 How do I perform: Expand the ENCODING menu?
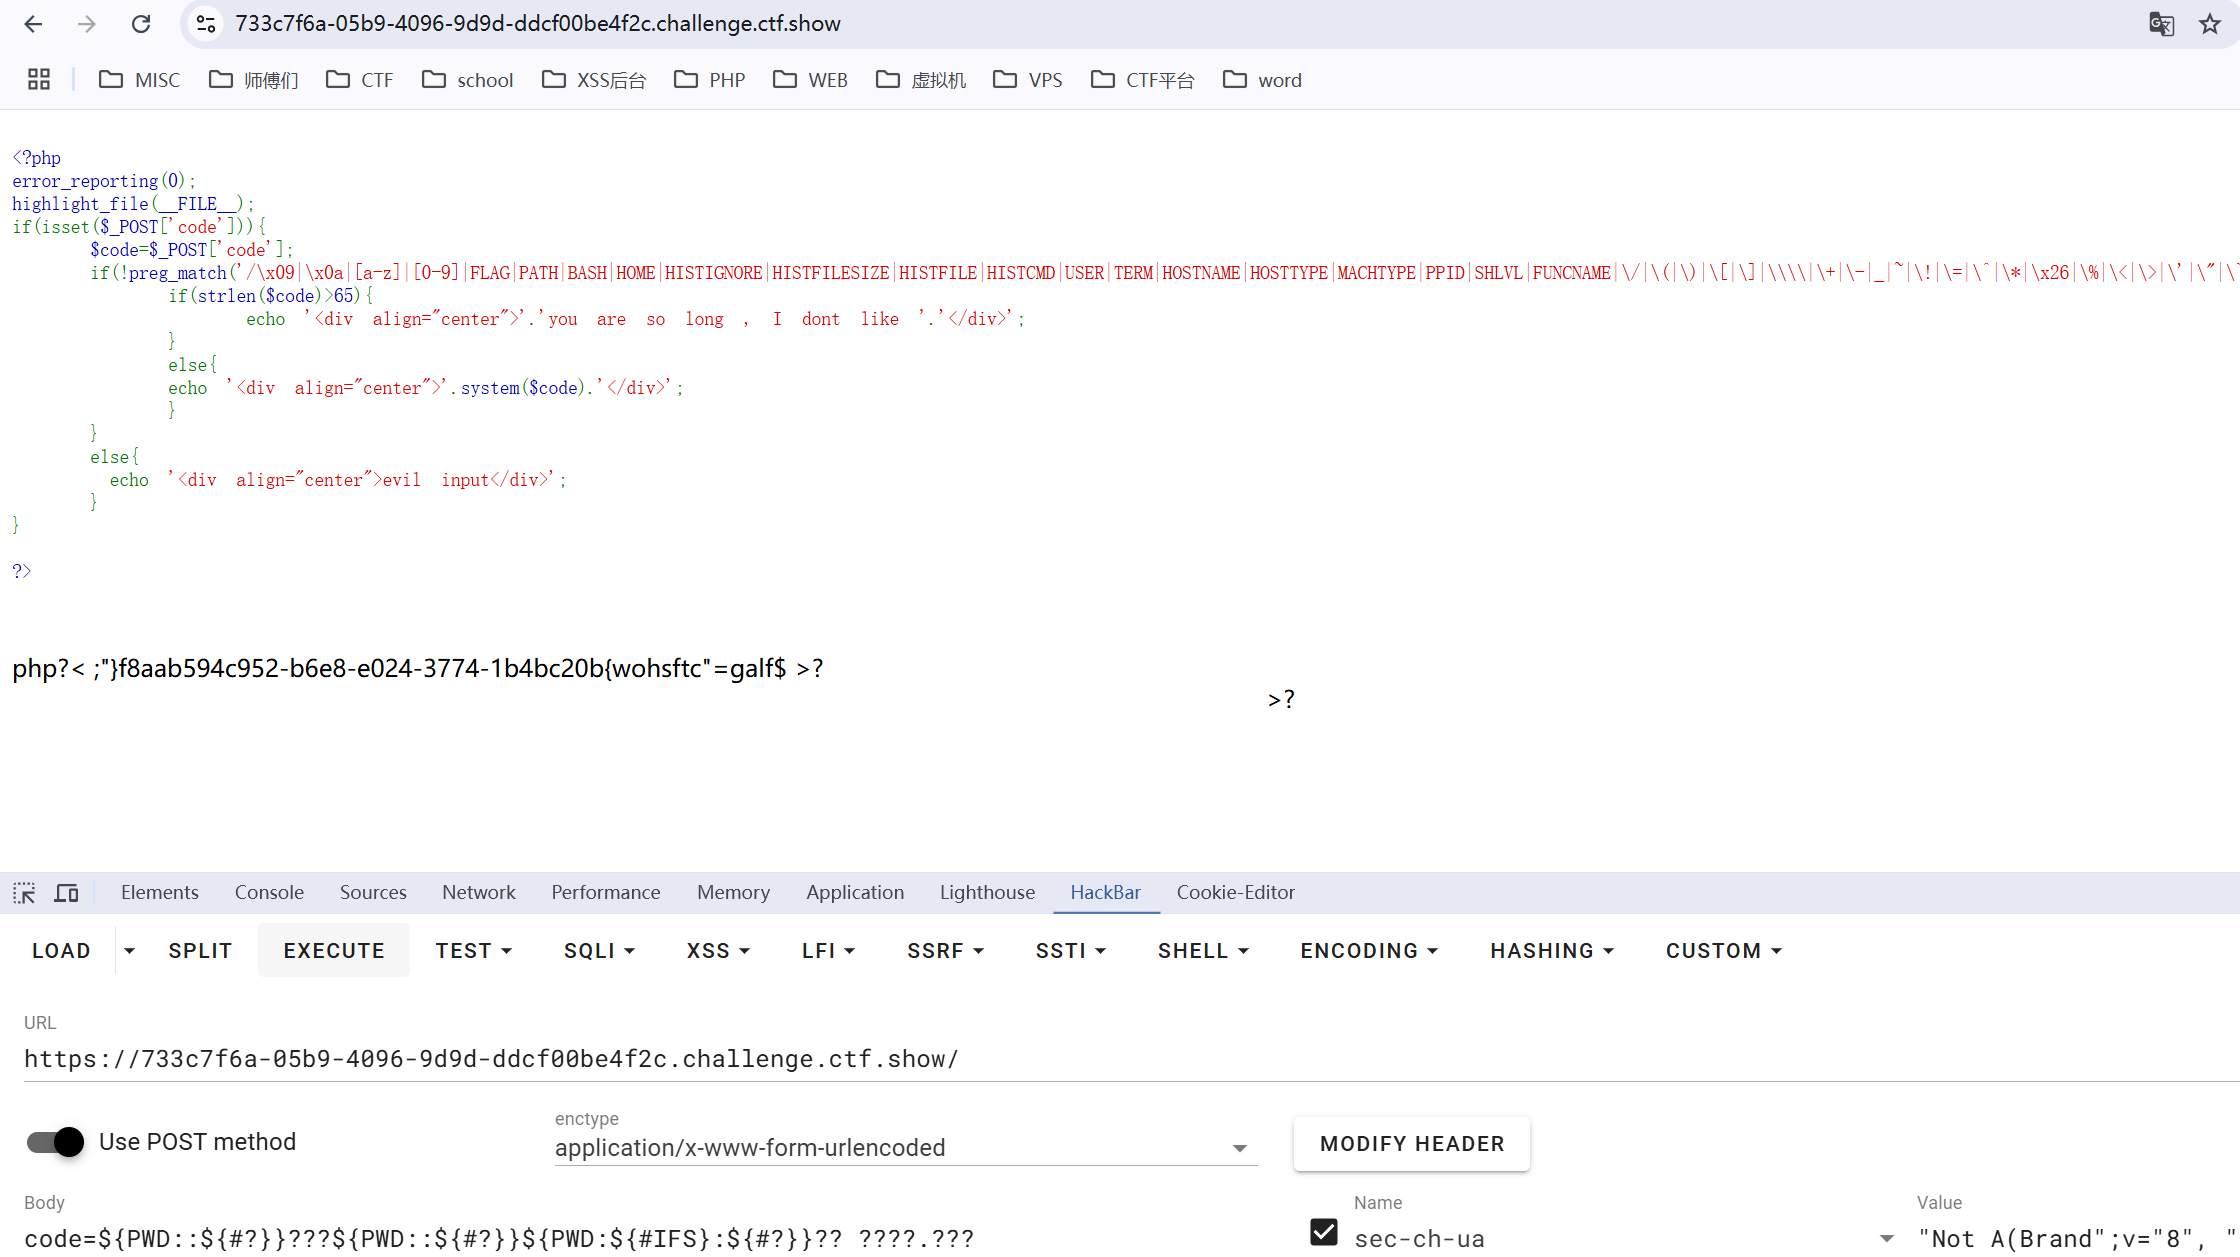(x=1369, y=951)
